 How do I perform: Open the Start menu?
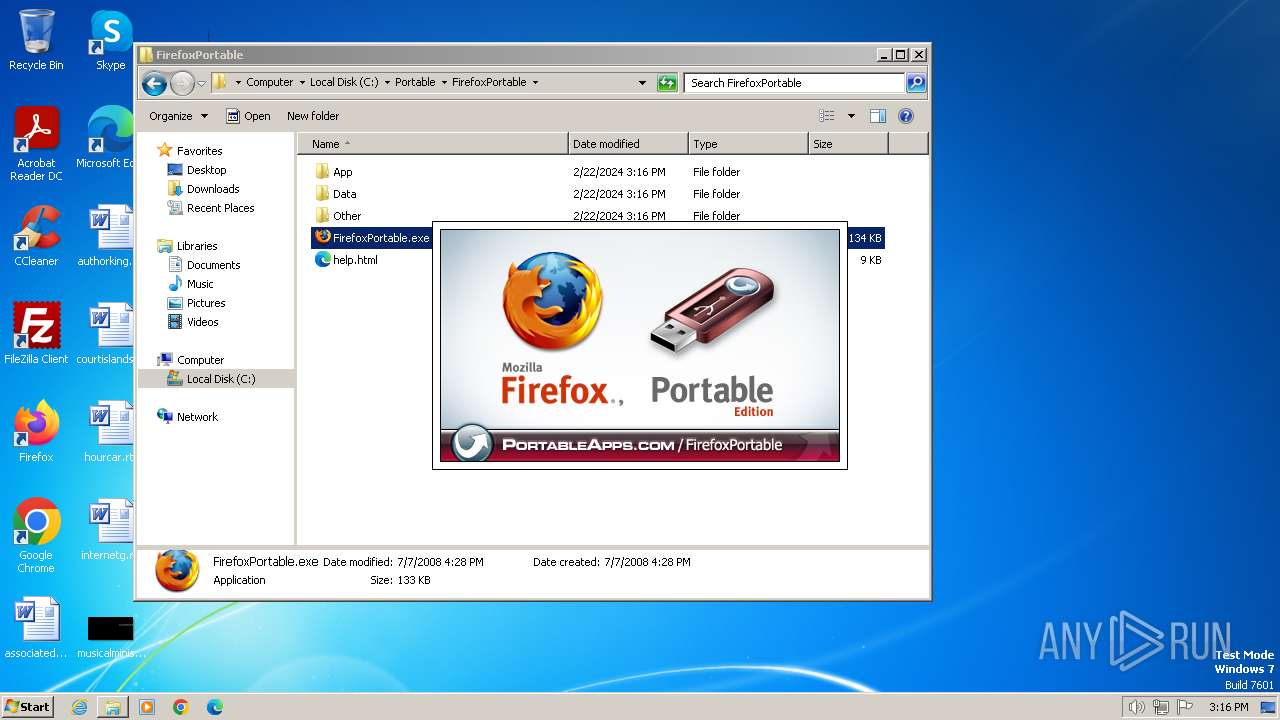(27, 707)
